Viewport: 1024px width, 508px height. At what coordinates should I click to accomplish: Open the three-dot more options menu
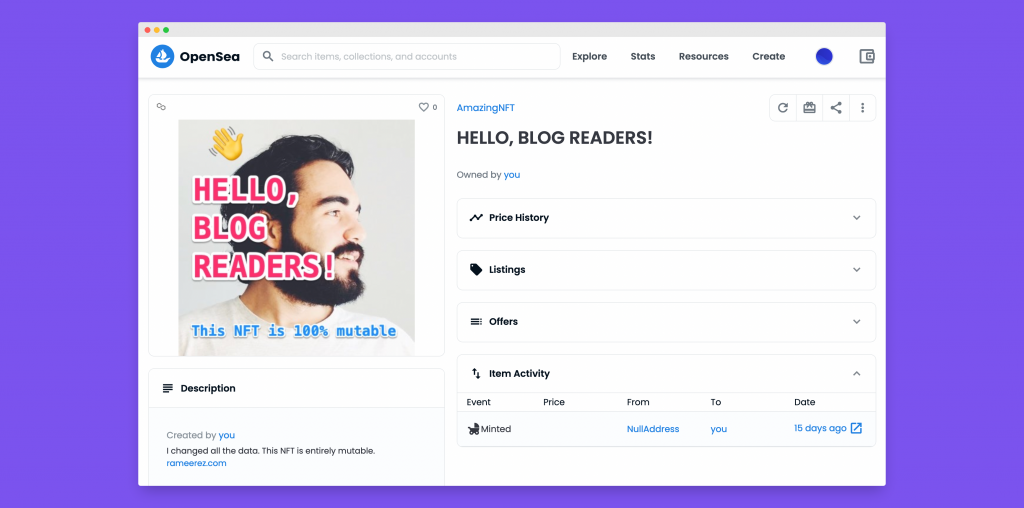[x=863, y=108]
